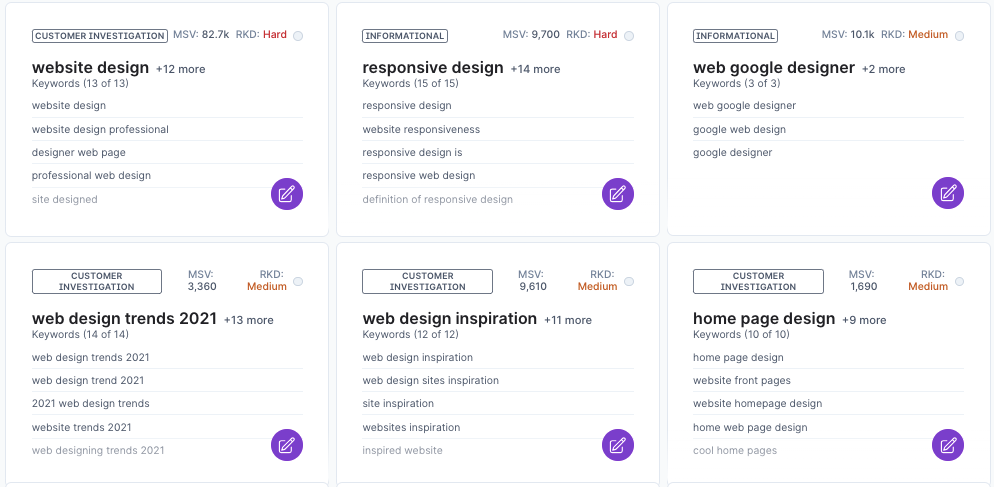
Task: Show "+13 more" for web design trends 2021
Action: (x=248, y=320)
